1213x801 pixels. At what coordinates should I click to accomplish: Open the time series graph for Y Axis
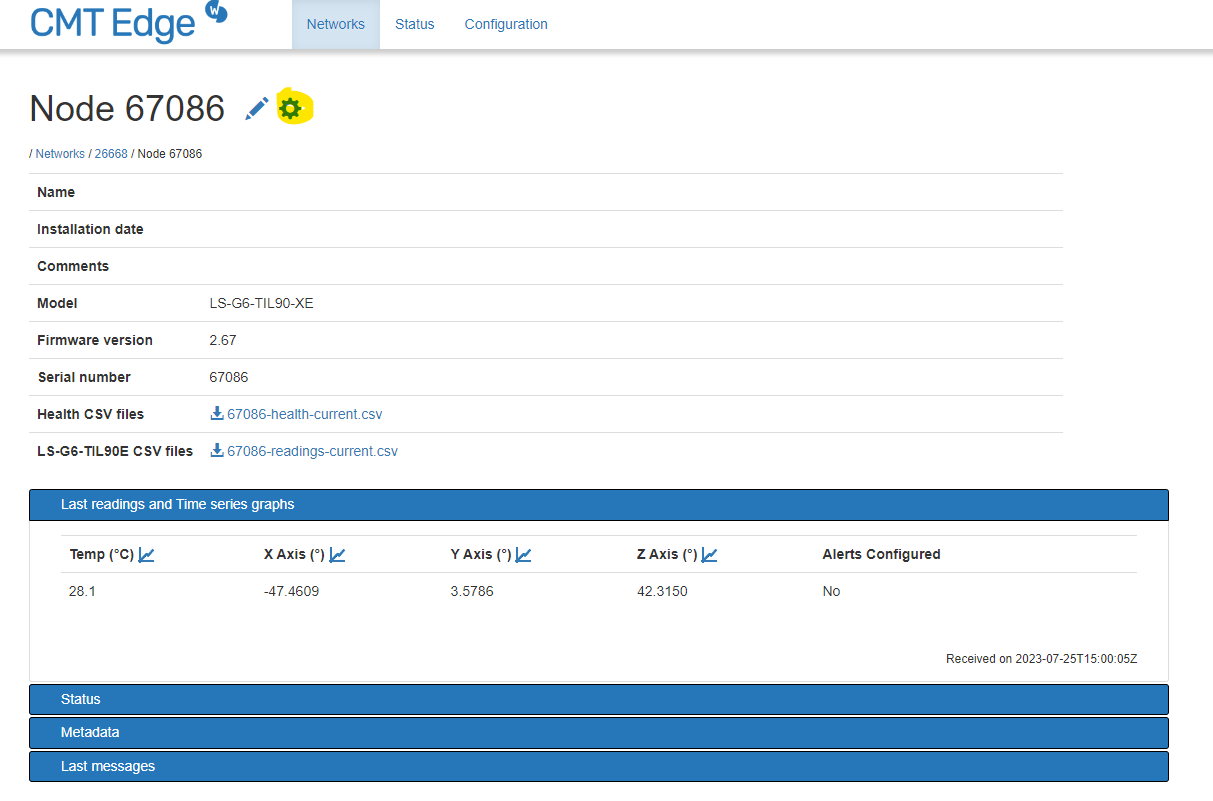[523, 554]
